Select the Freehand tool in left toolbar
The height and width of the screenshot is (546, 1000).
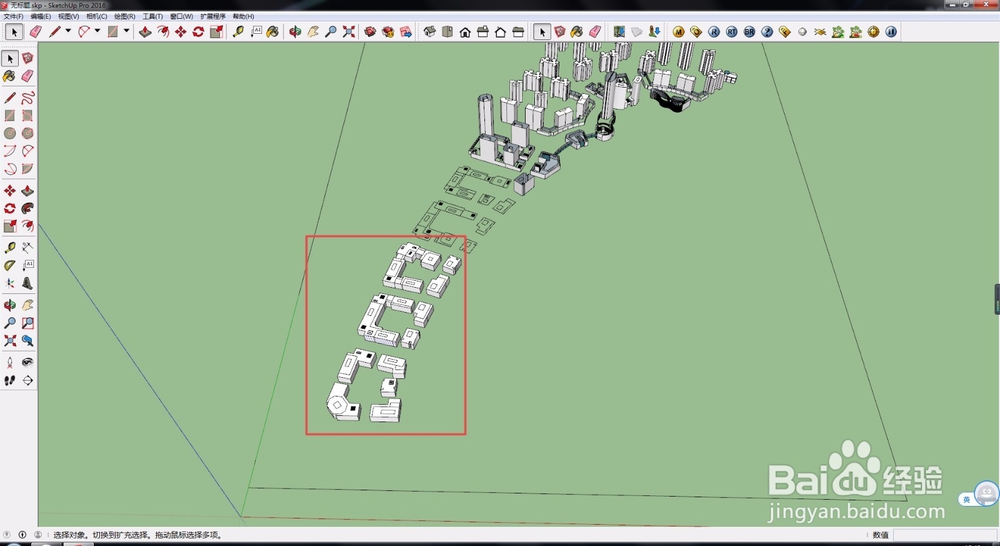(27, 98)
